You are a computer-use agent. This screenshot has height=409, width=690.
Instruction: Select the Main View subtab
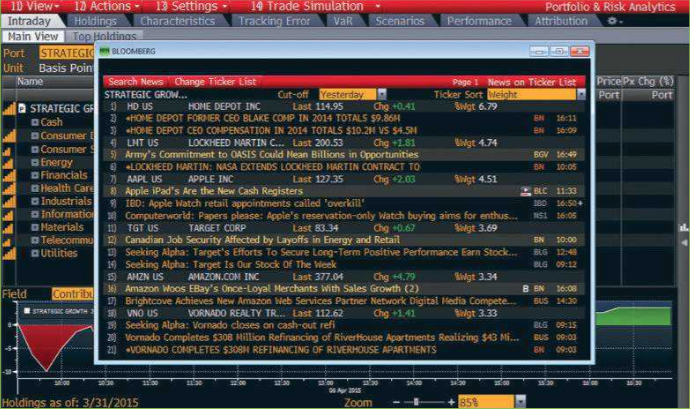pos(33,36)
